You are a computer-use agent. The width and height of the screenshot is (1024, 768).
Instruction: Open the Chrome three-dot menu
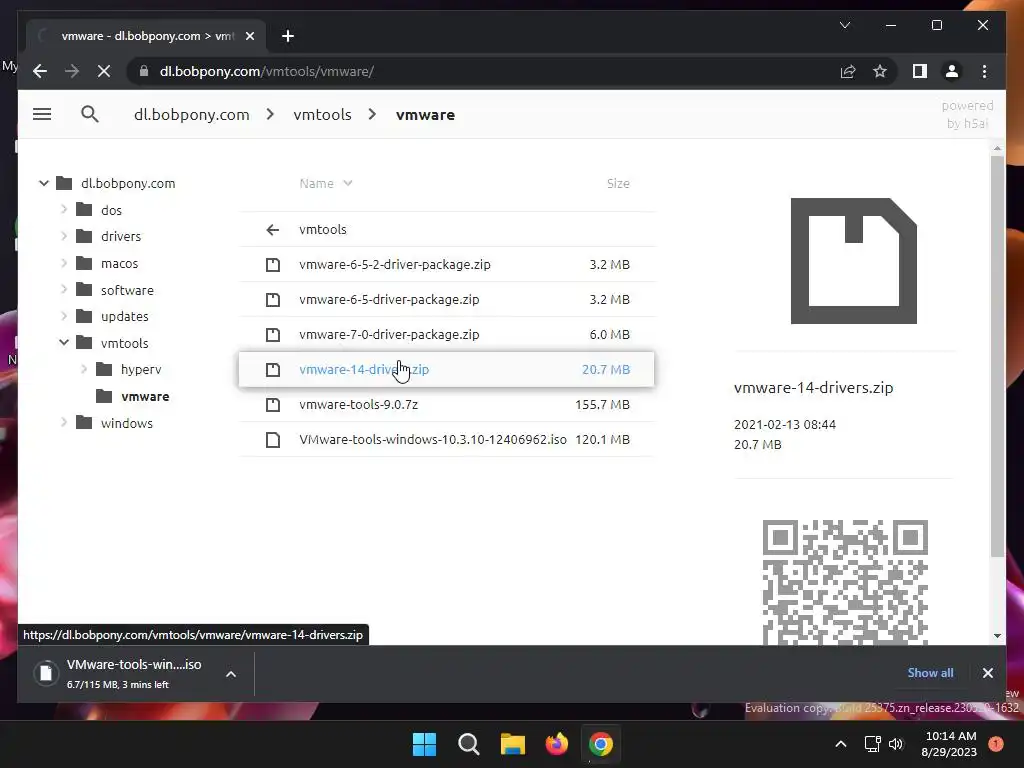(x=984, y=71)
